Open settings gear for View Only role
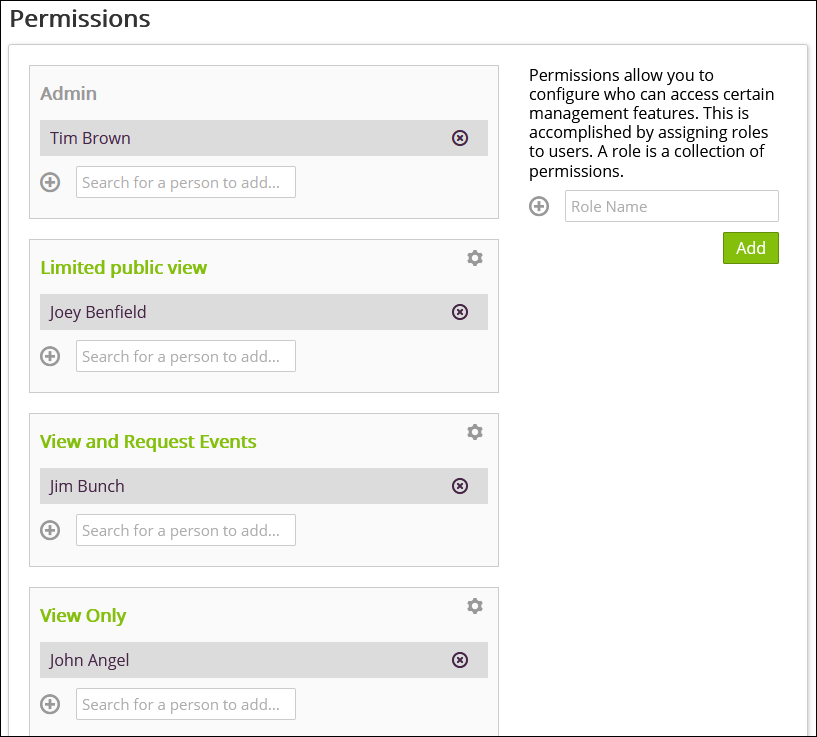 pos(475,606)
